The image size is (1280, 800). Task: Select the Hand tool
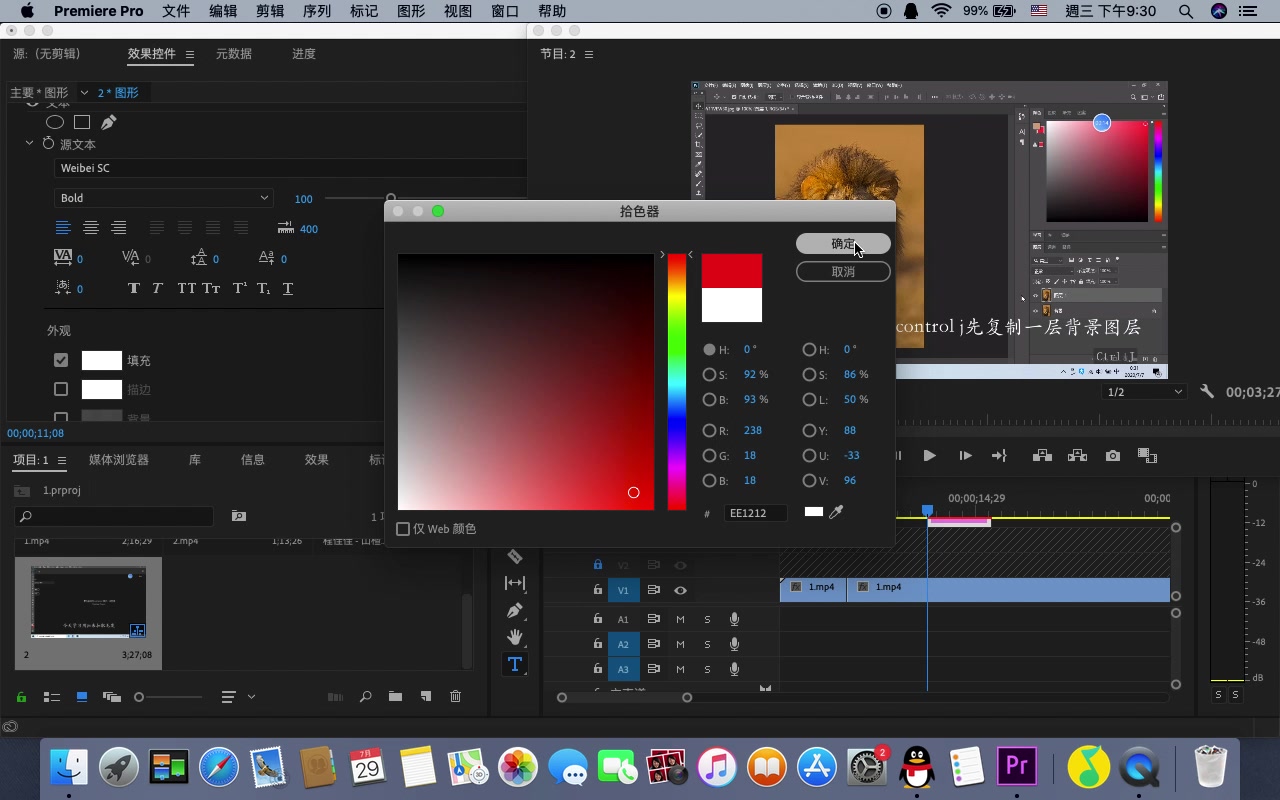[x=515, y=637]
